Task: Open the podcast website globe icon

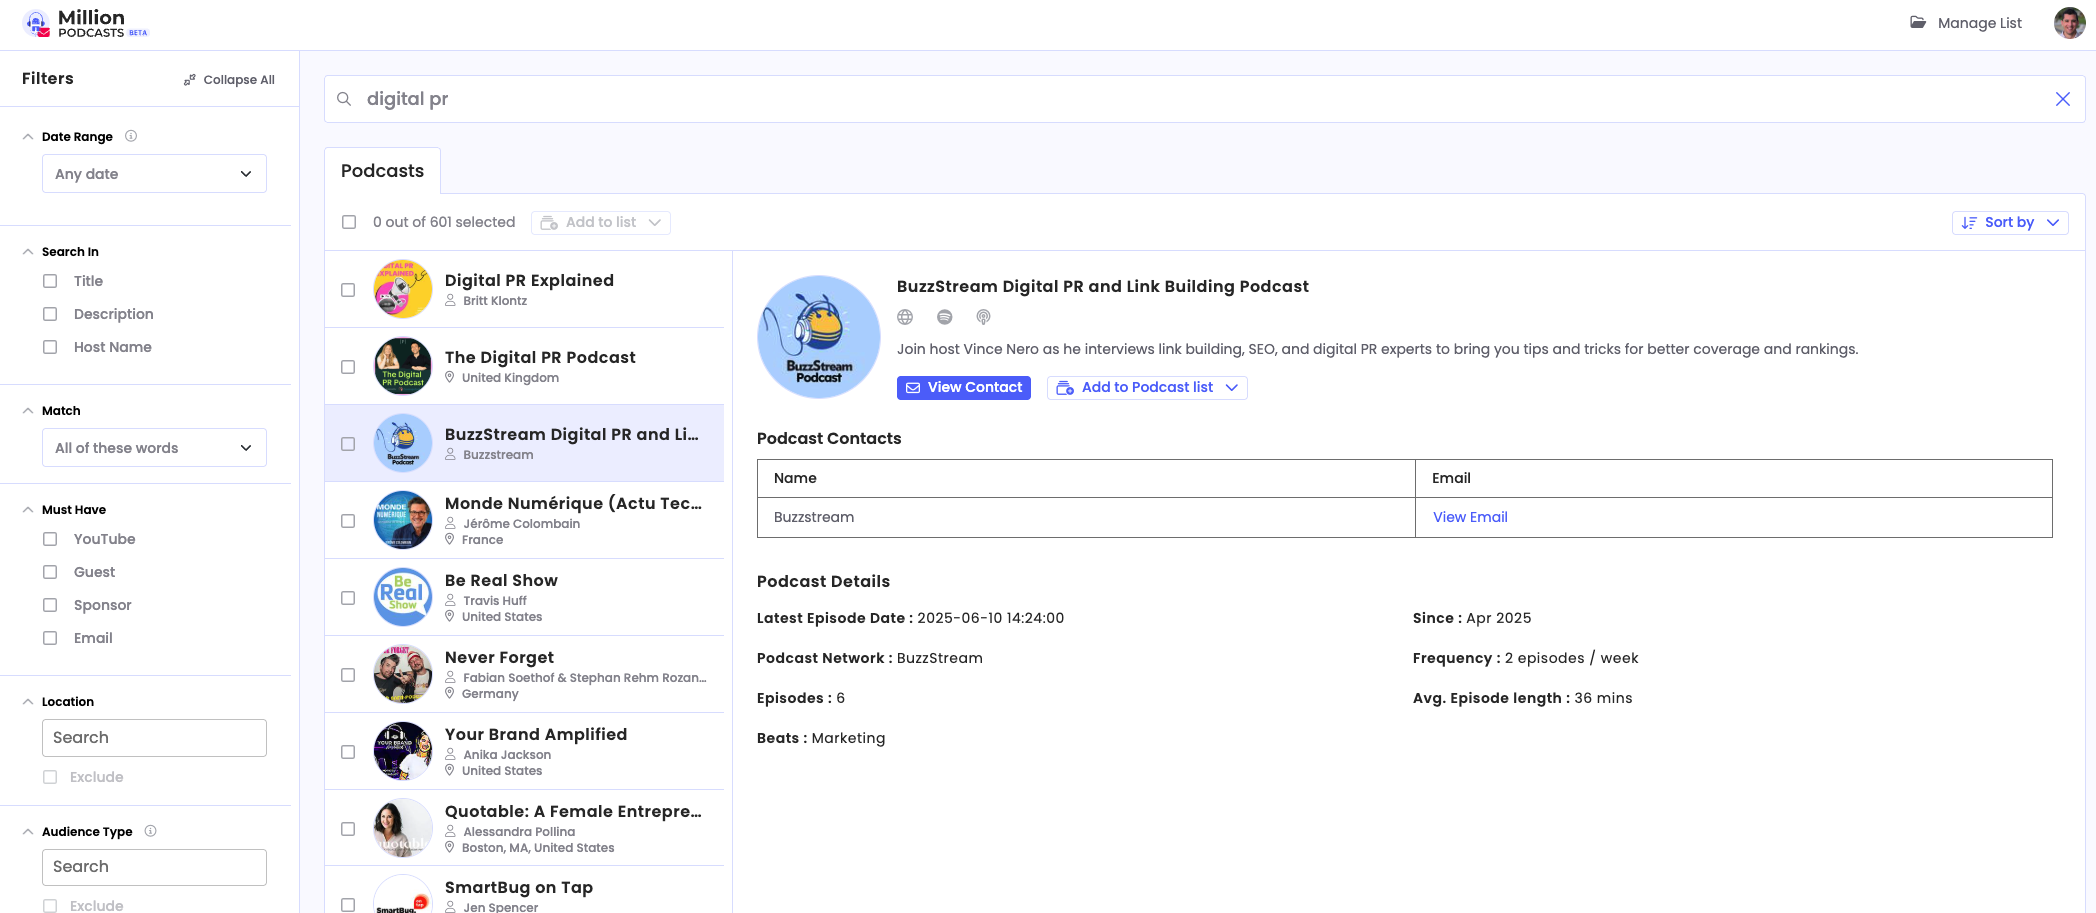Action: coord(905,317)
